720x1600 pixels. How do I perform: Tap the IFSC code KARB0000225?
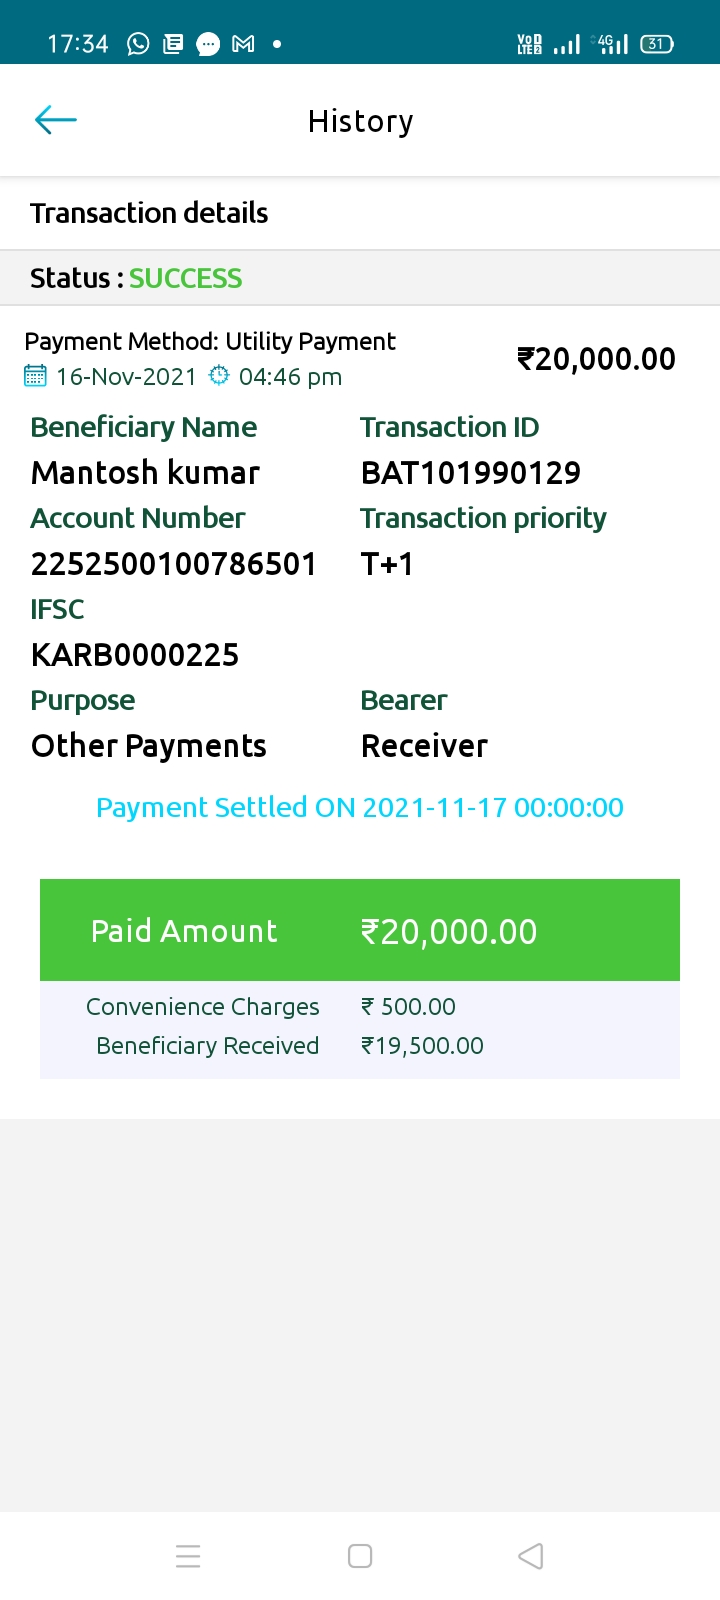click(135, 655)
